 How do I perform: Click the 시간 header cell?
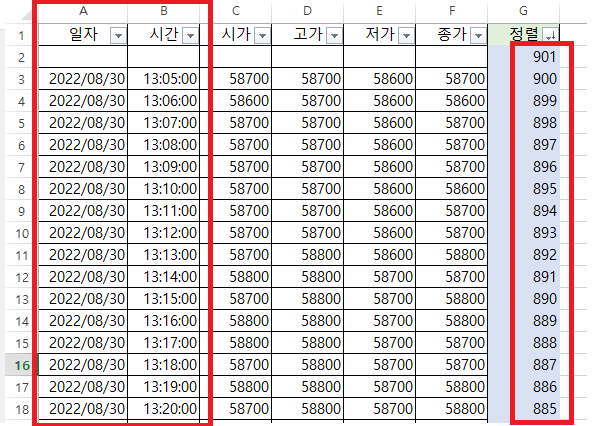pyautogui.click(x=163, y=35)
